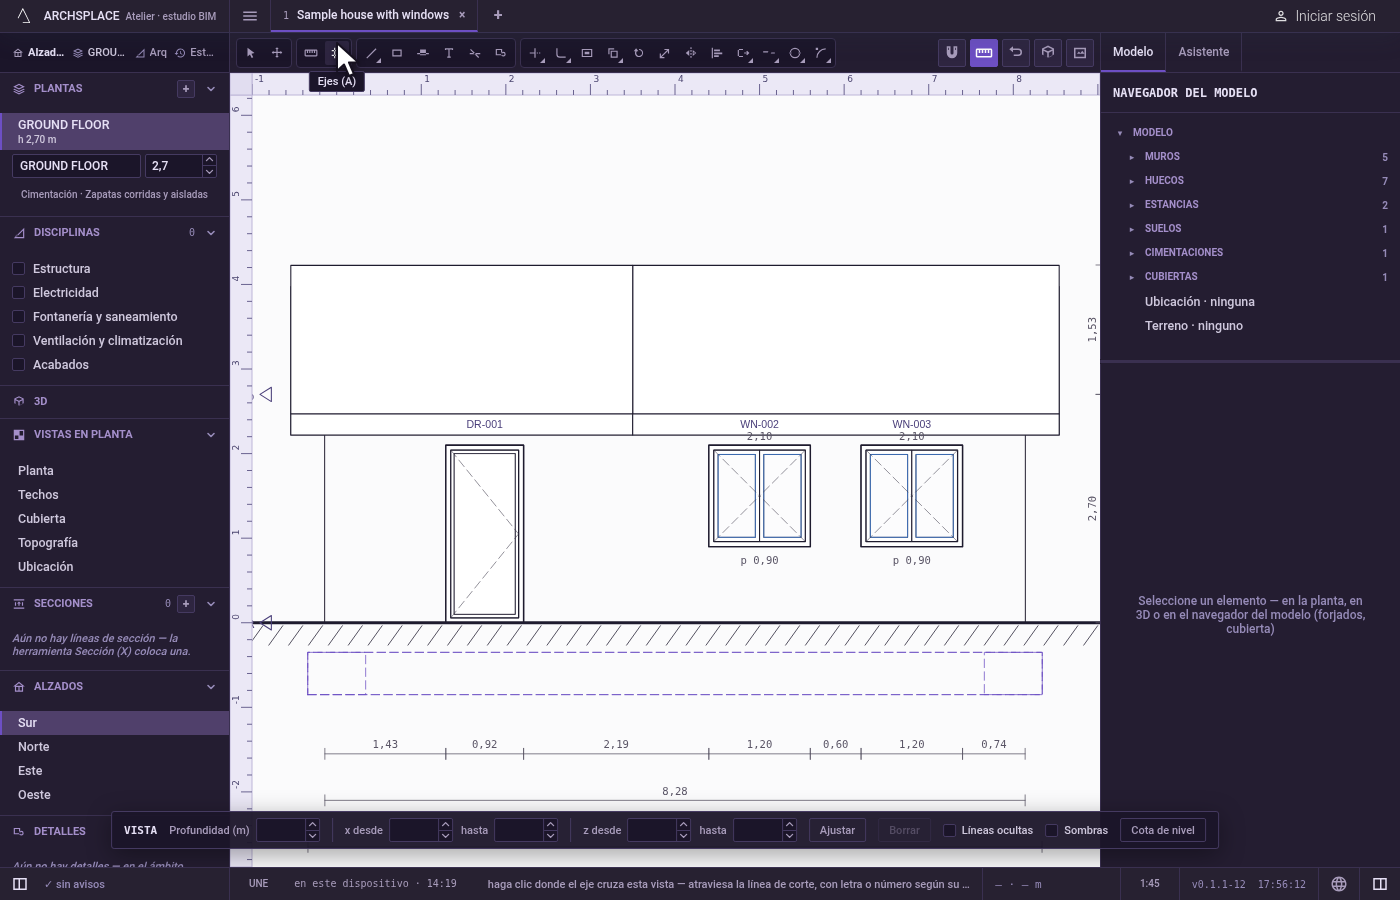Viewport: 1400px width, 900px height.
Task: Switch to the Asistente tab
Action: (x=1203, y=52)
